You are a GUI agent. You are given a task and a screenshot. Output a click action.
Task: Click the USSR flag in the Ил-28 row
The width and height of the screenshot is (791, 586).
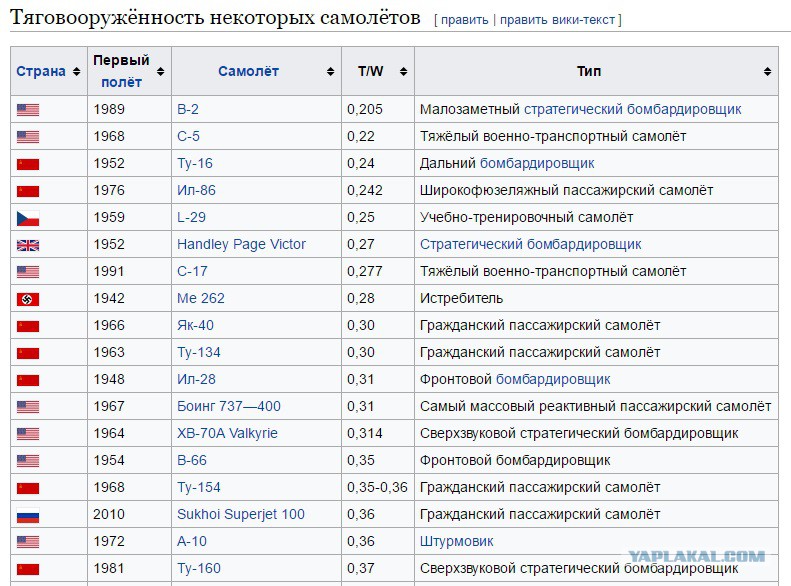[28, 380]
